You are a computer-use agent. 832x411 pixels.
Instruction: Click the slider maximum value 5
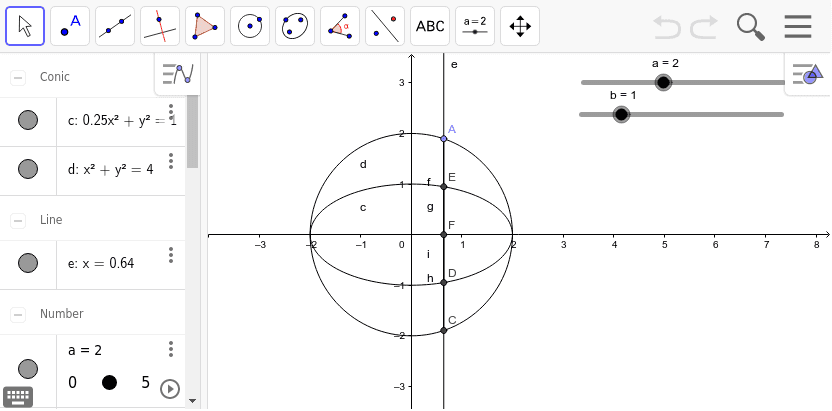[145, 382]
